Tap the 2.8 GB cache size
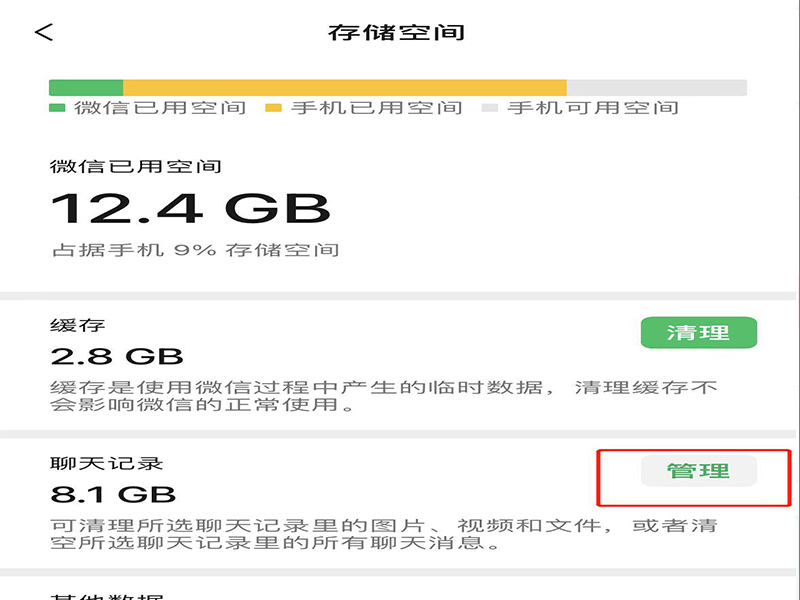 (117, 356)
